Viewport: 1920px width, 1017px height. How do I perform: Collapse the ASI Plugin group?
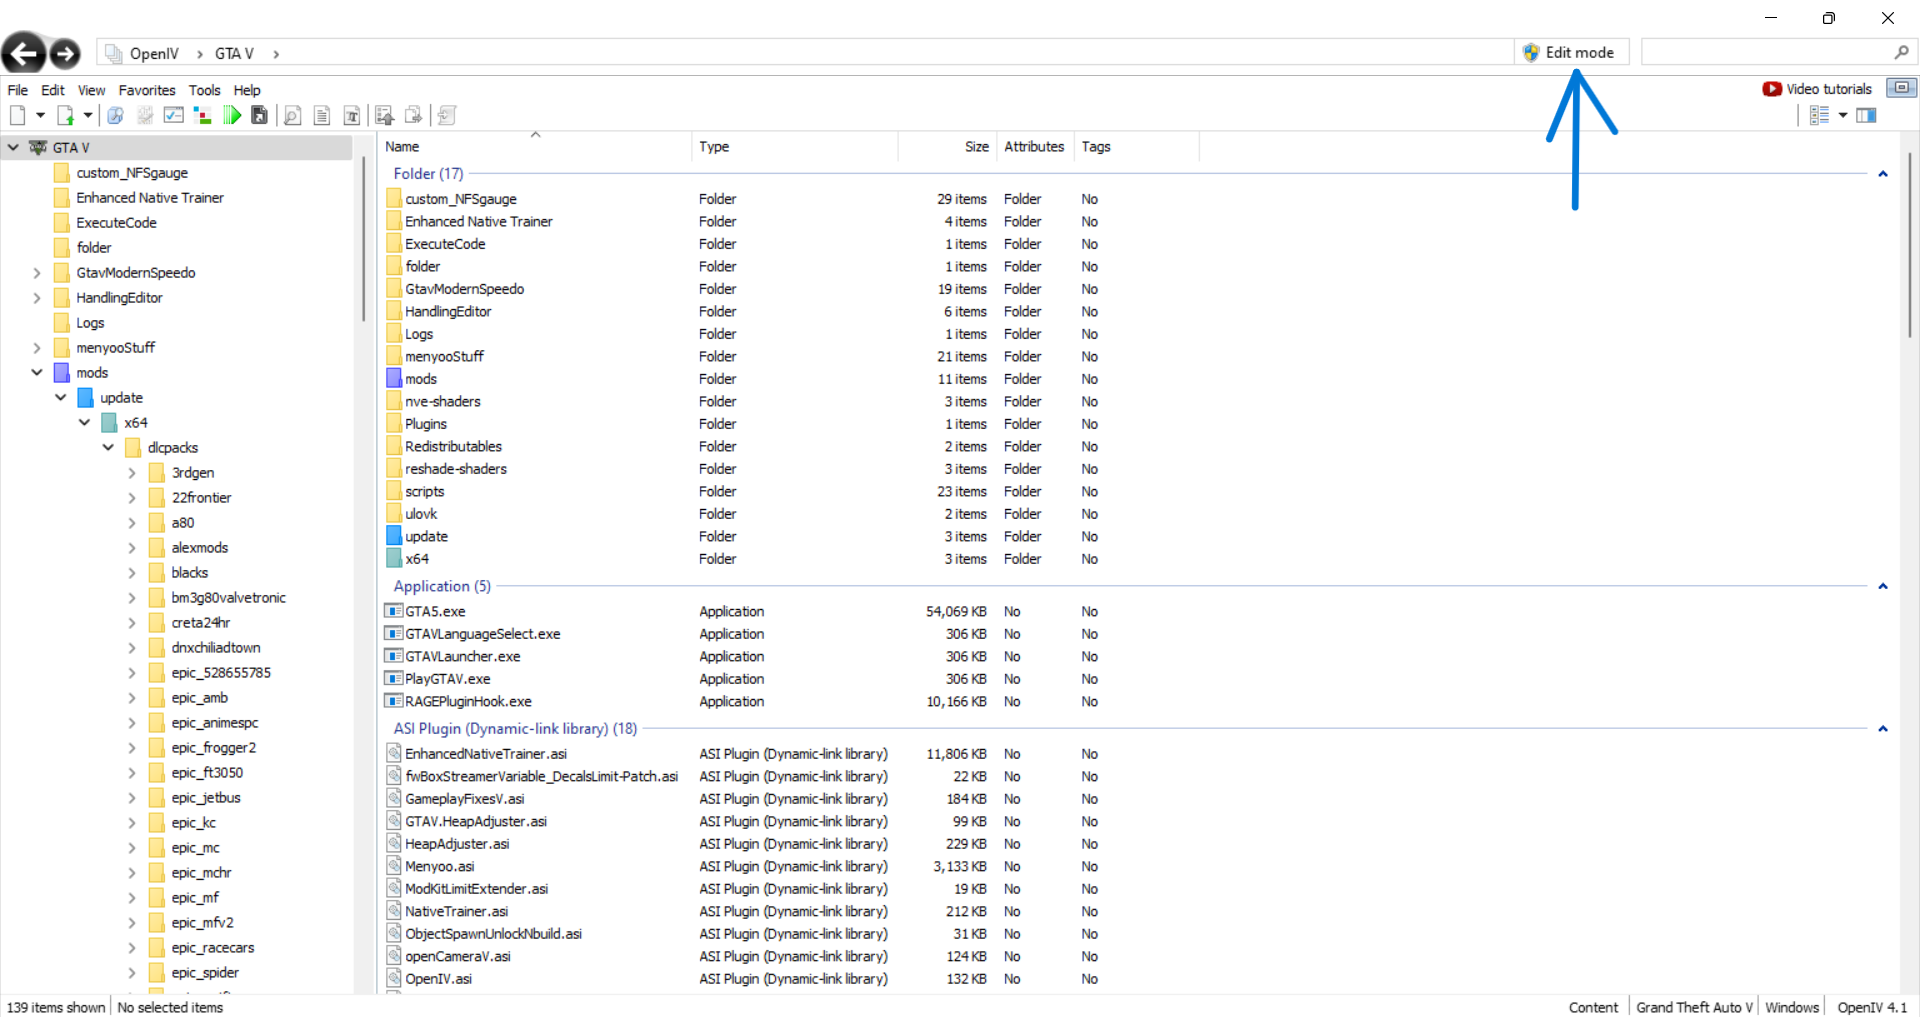coord(1883,729)
